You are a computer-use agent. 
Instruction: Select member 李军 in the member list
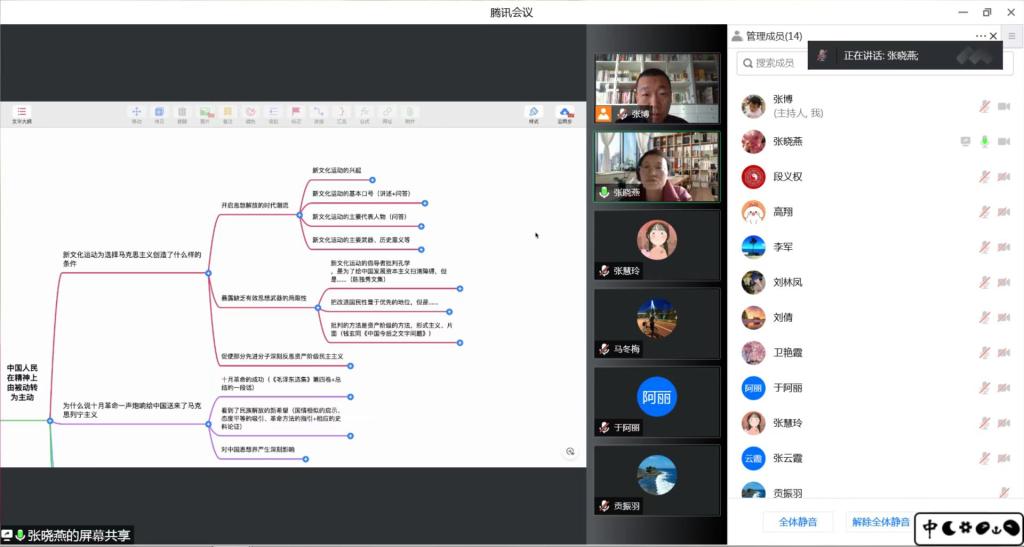(783, 247)
